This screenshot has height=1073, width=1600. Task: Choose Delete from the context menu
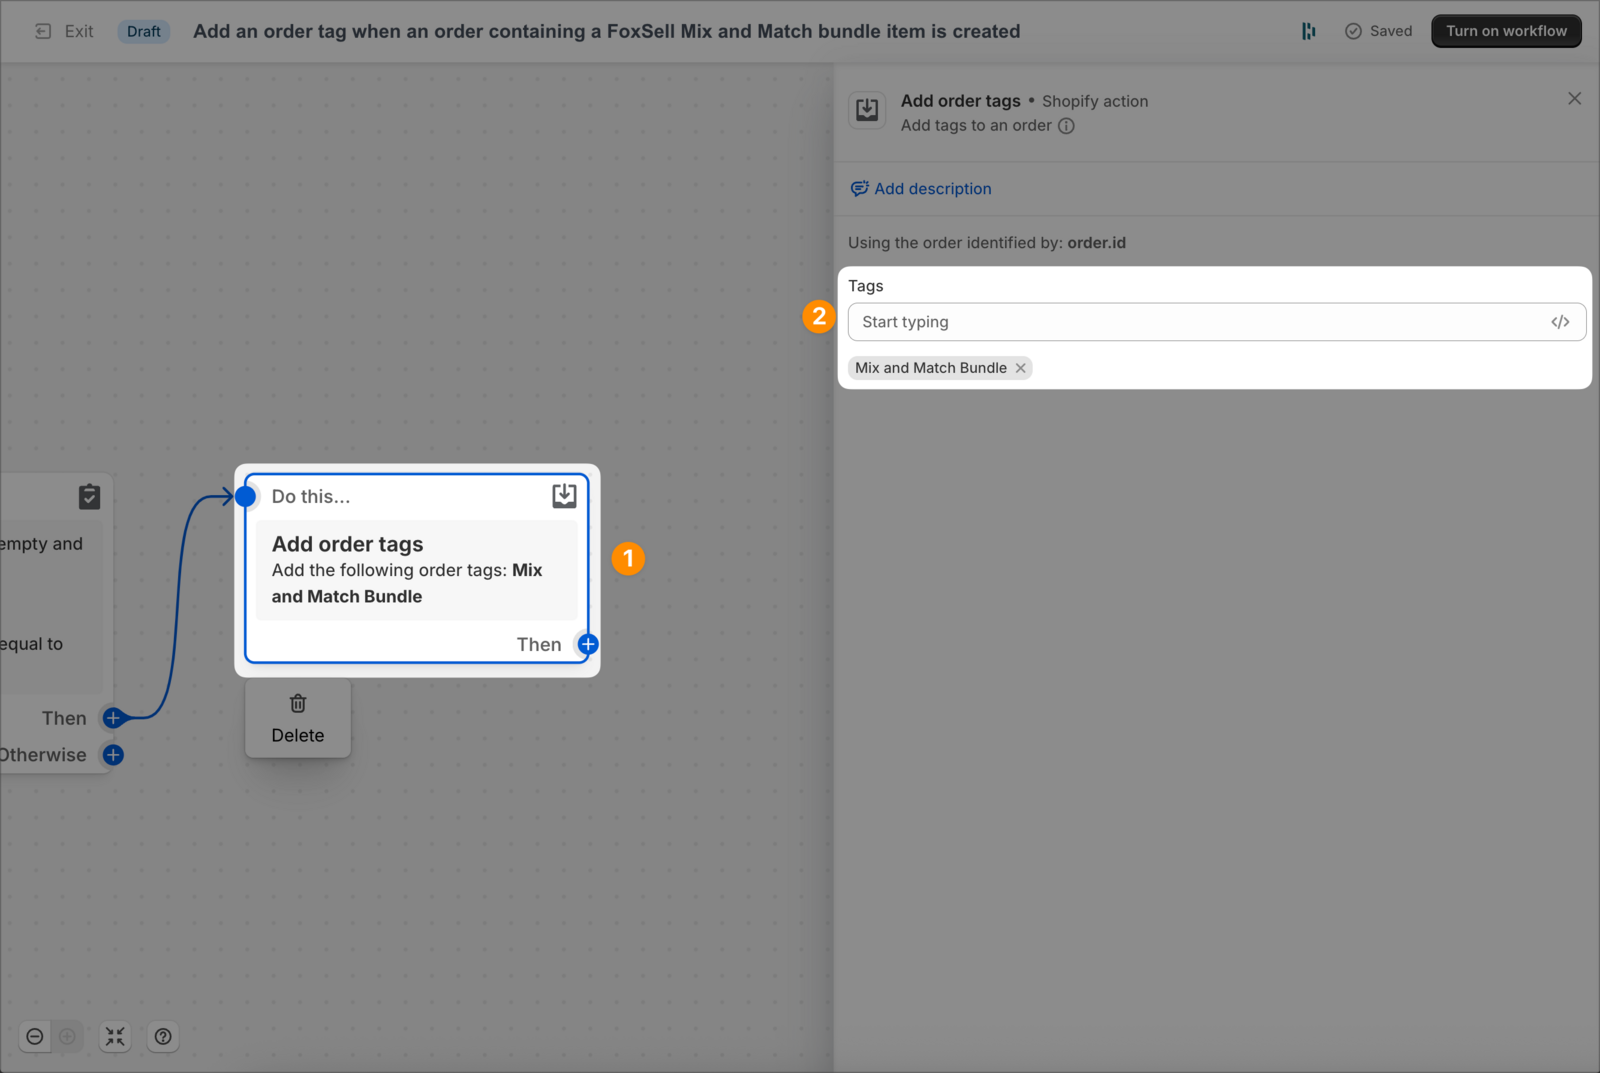point(297,735)
